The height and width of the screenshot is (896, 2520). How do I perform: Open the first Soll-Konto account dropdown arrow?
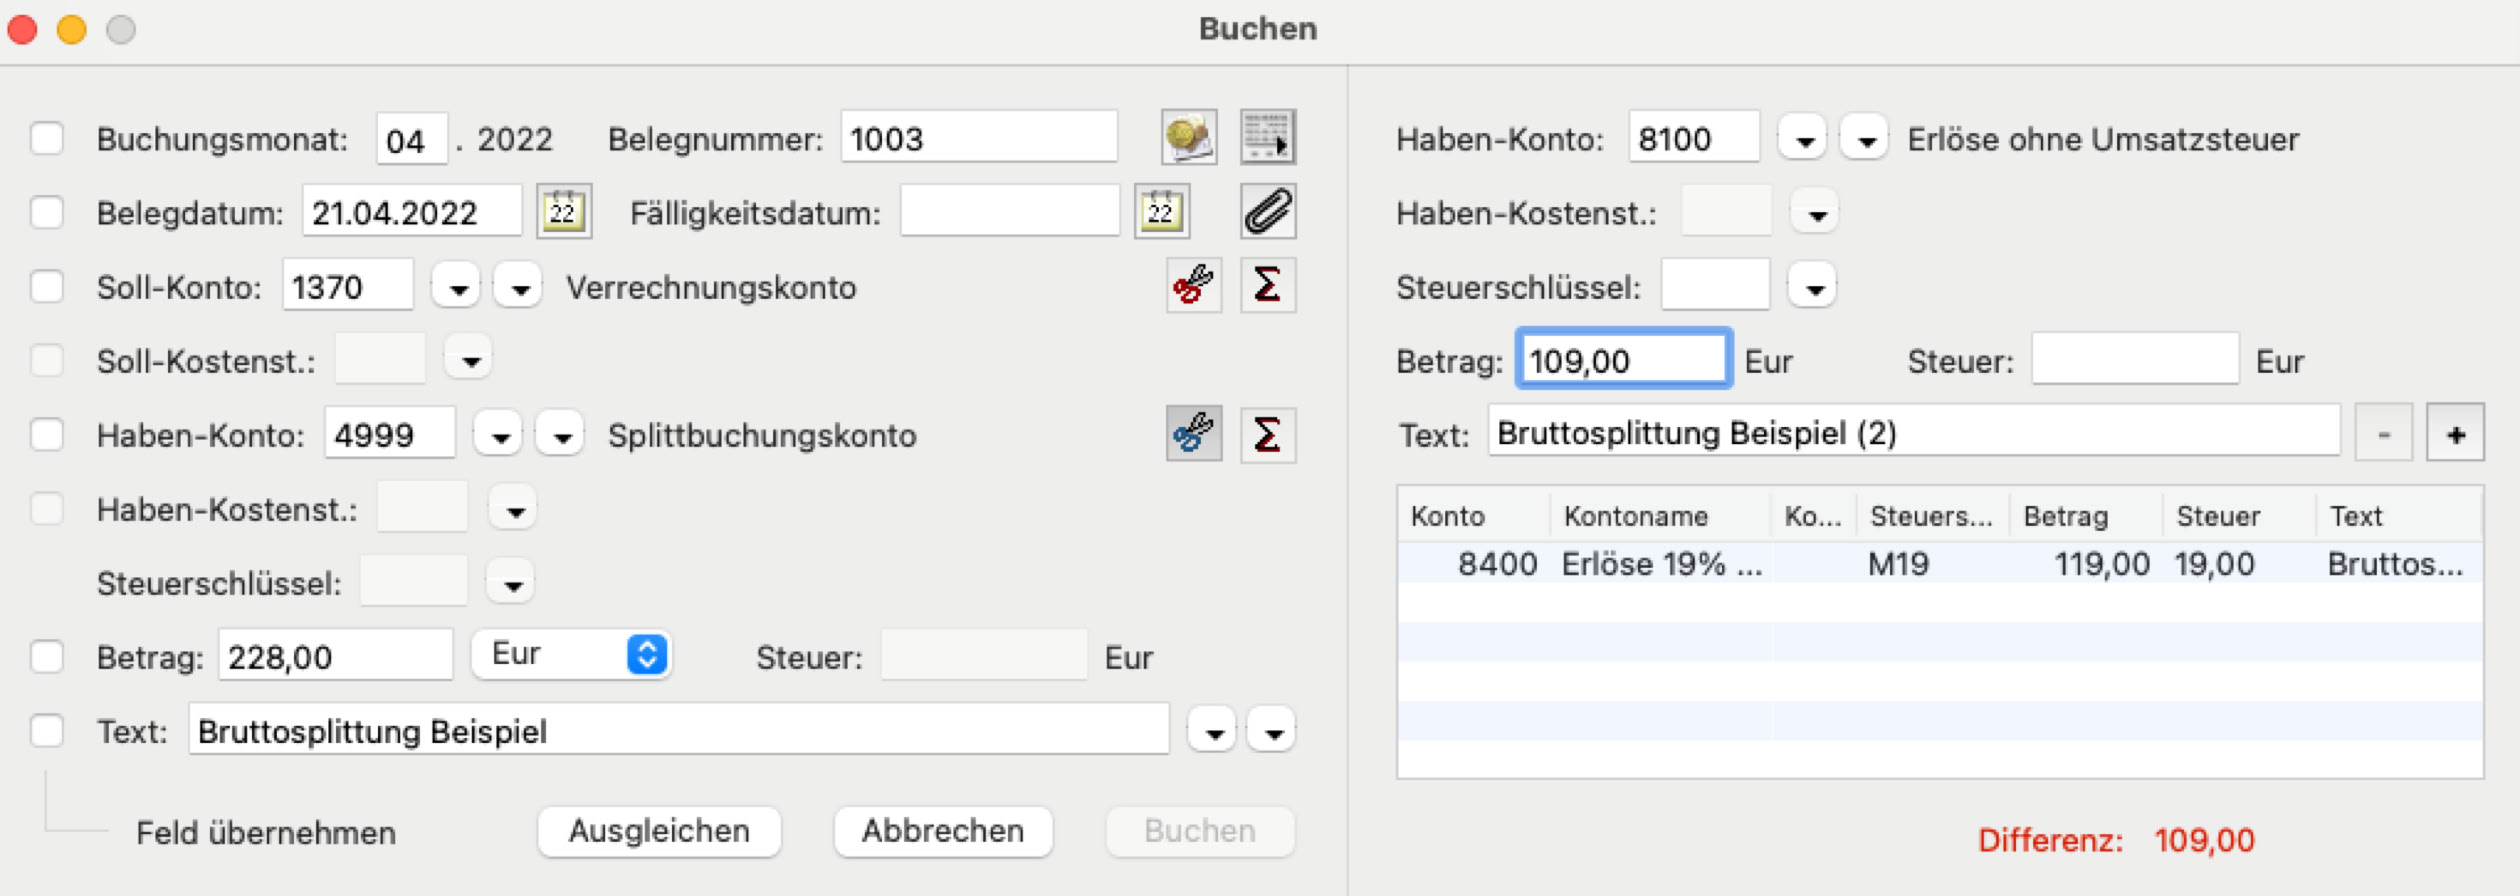pyautogui.click(x=458, y=288)
